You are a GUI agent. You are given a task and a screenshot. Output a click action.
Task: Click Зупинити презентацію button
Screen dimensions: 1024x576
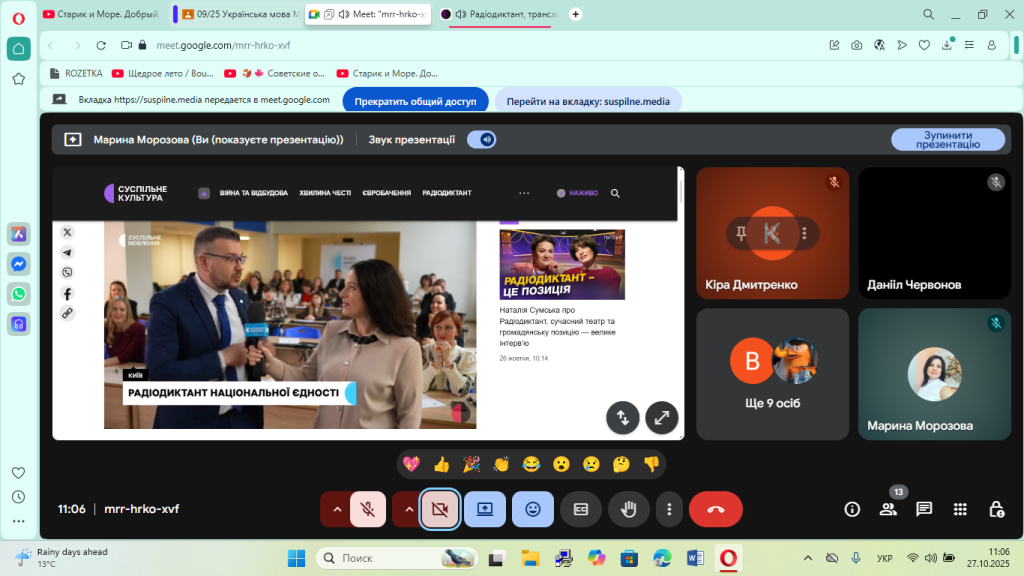tap(947, 140)
